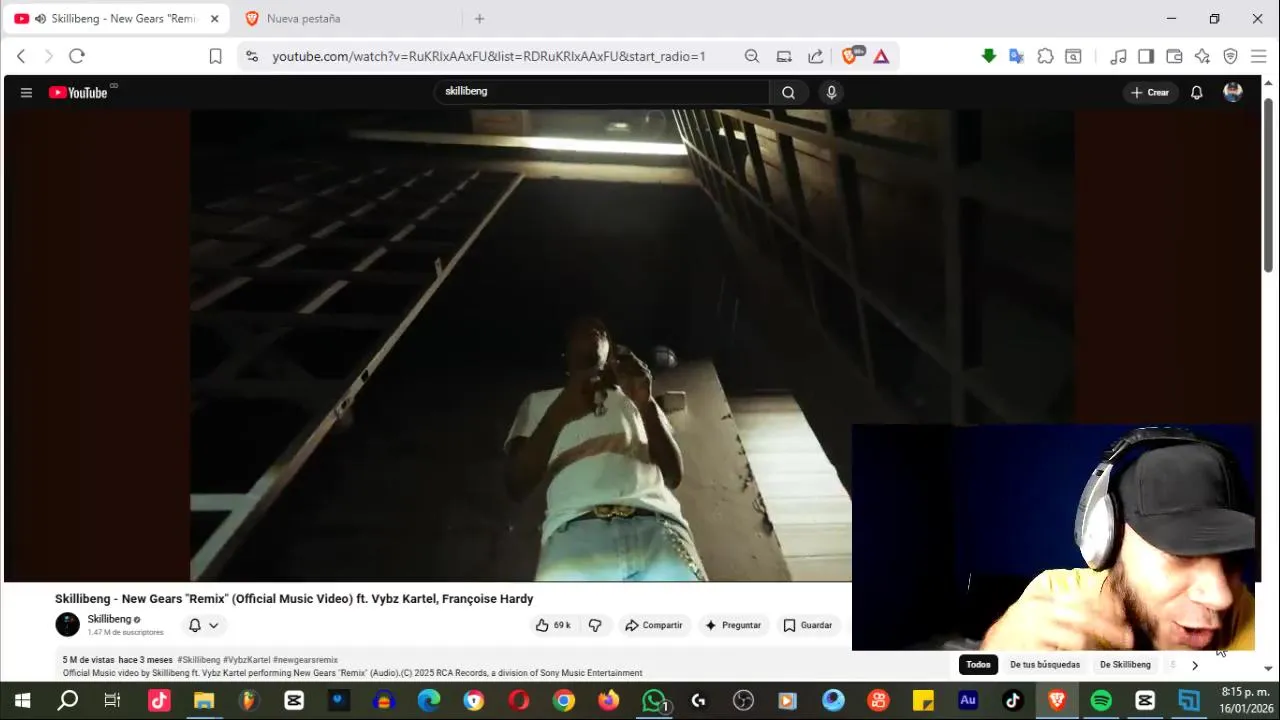Viewport: 1280px width, 720px height.
Task: Go to the YouTube home logo
Action: coord(78,92)
